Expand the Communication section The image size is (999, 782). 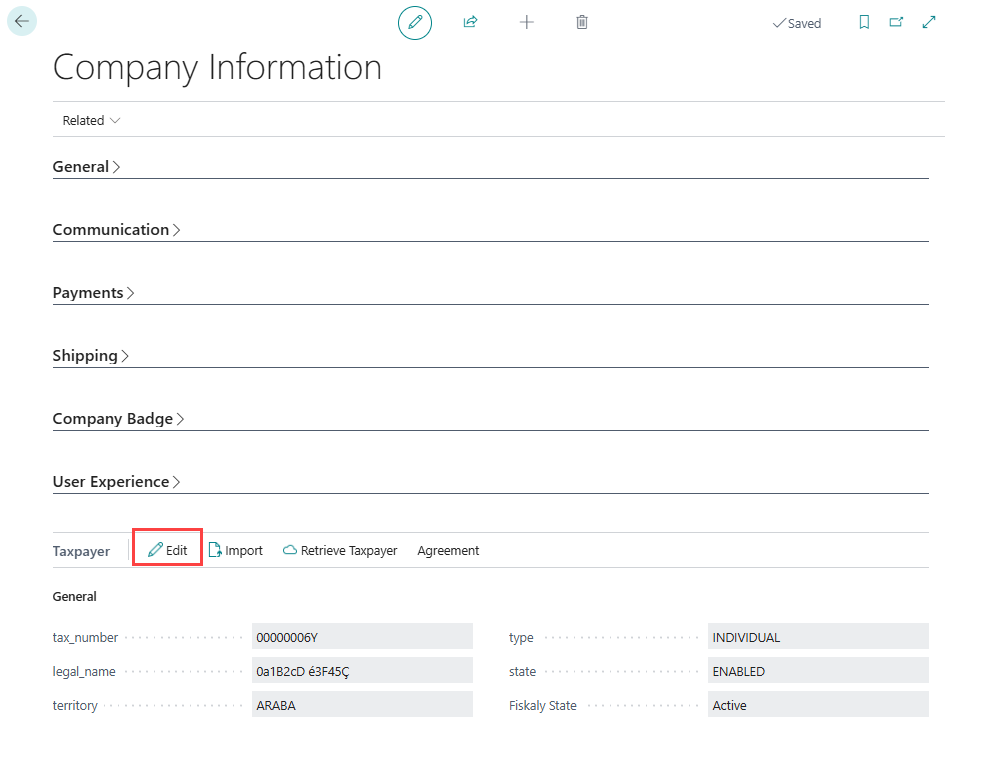pyautogui.click(x=116, y=230)
